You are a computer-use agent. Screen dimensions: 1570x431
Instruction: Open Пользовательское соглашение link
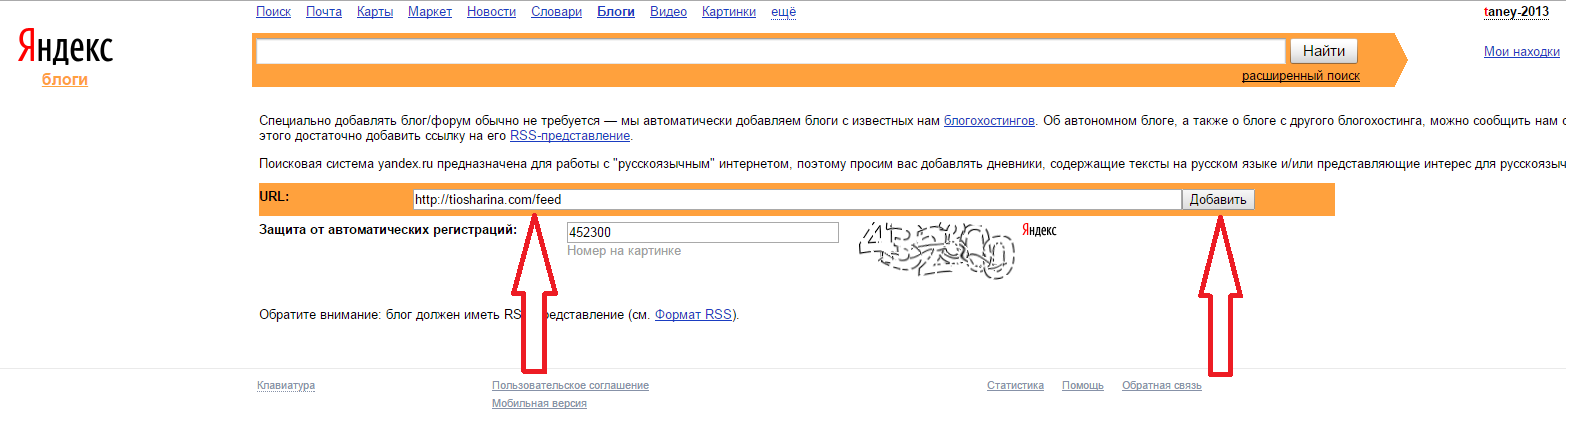570,385
